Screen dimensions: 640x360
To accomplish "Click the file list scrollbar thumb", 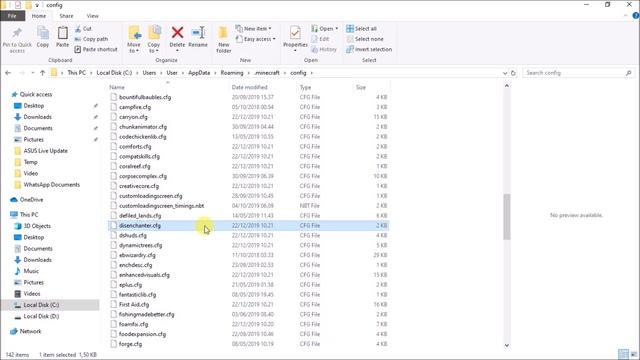I will point(507,217).
